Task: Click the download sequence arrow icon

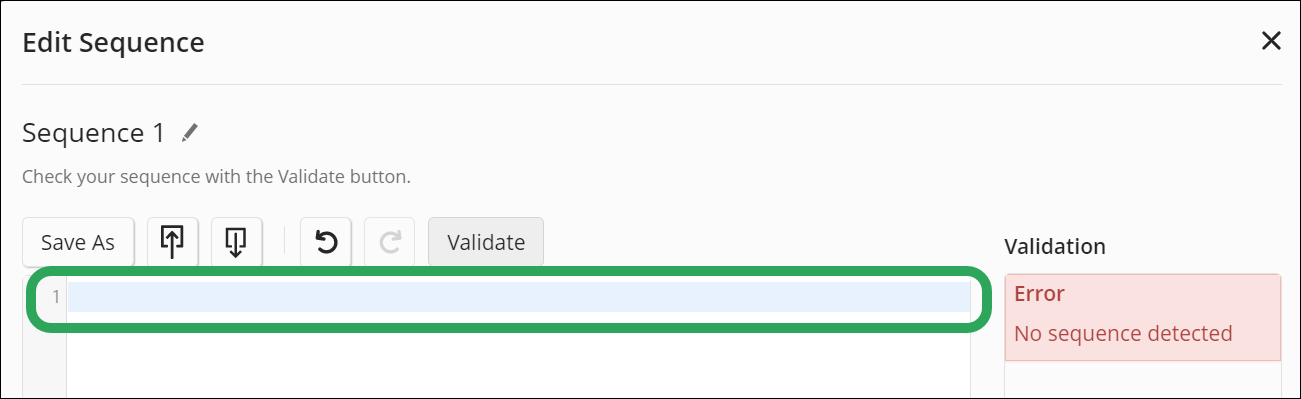Action: click(236, 242)
